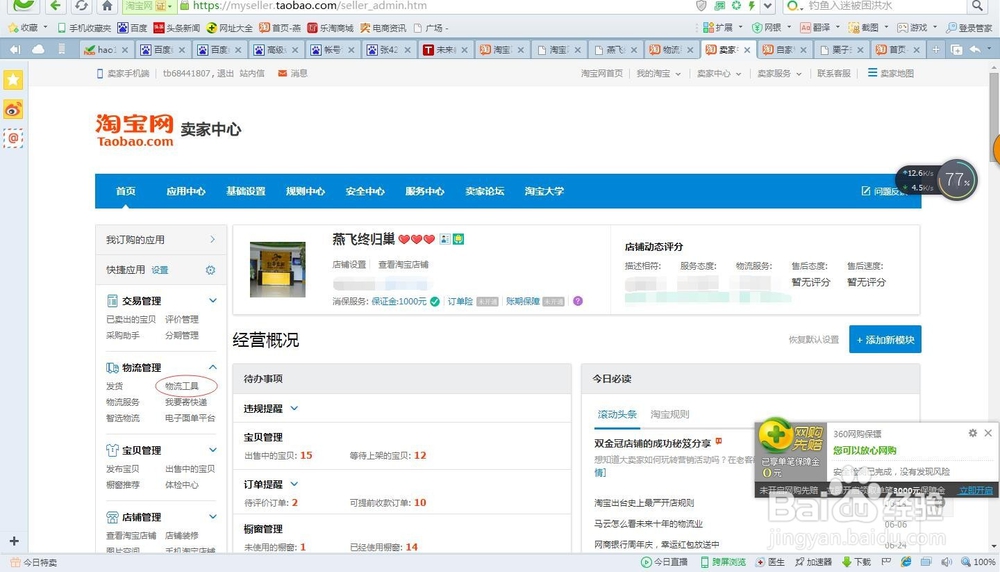Click the 添加新模块 button

[885, 339]
